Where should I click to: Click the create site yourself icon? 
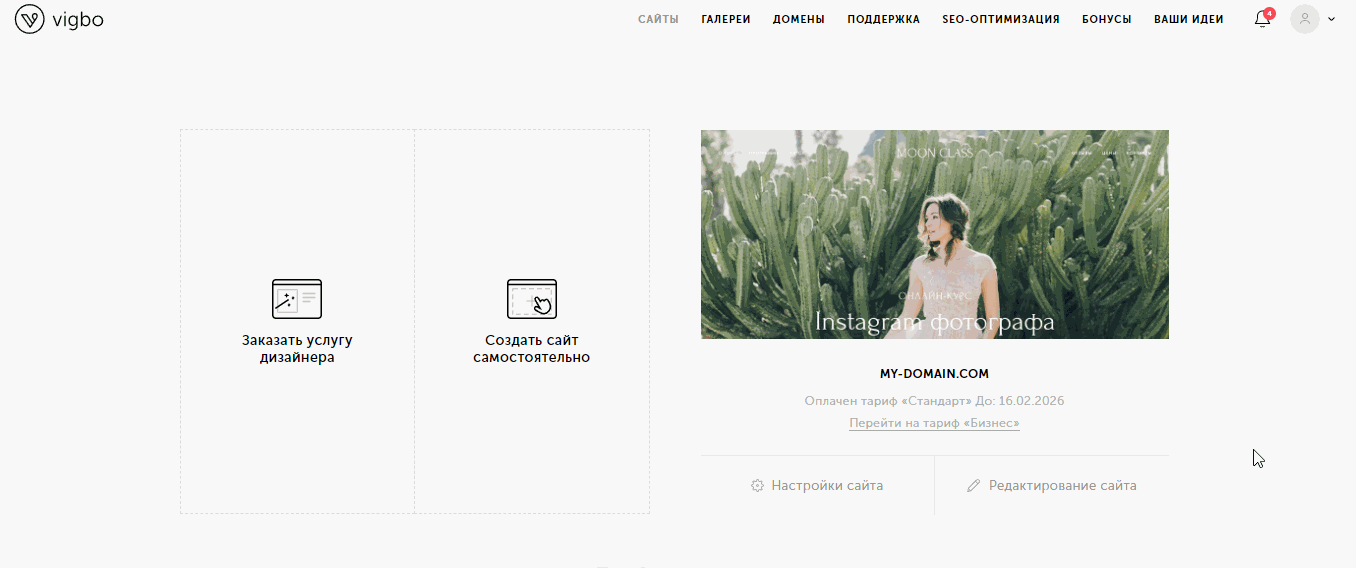click(x=532, y=299)
